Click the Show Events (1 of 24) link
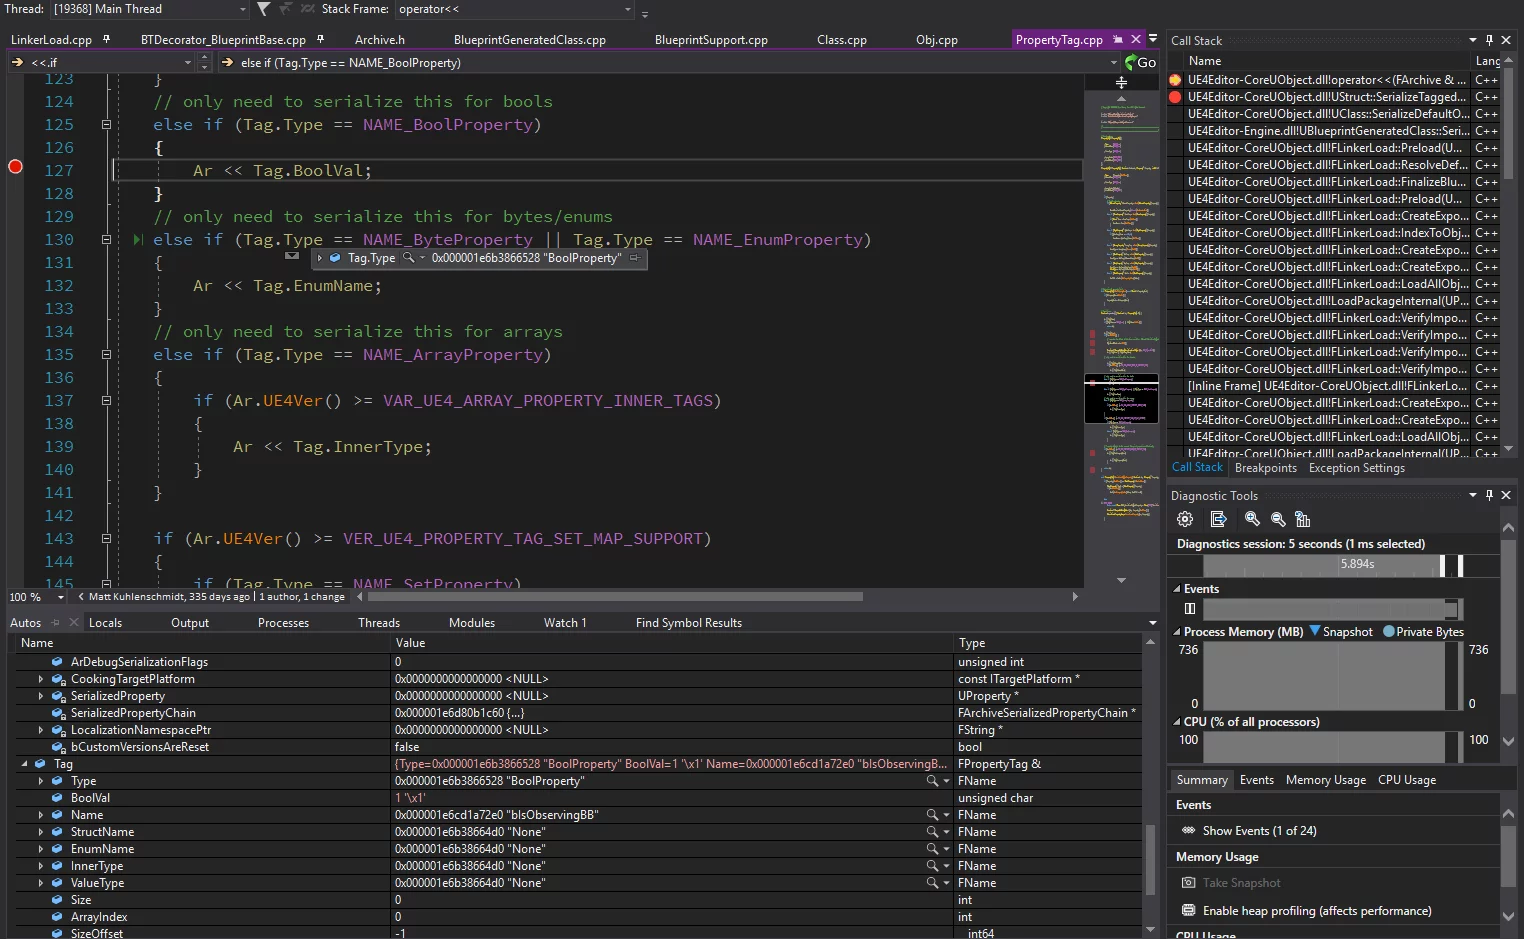1524x939 pixels. 1259,831
